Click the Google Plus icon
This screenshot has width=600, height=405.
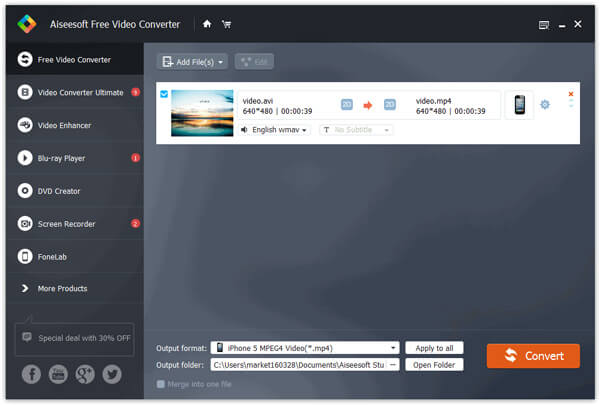coord(85,374)
